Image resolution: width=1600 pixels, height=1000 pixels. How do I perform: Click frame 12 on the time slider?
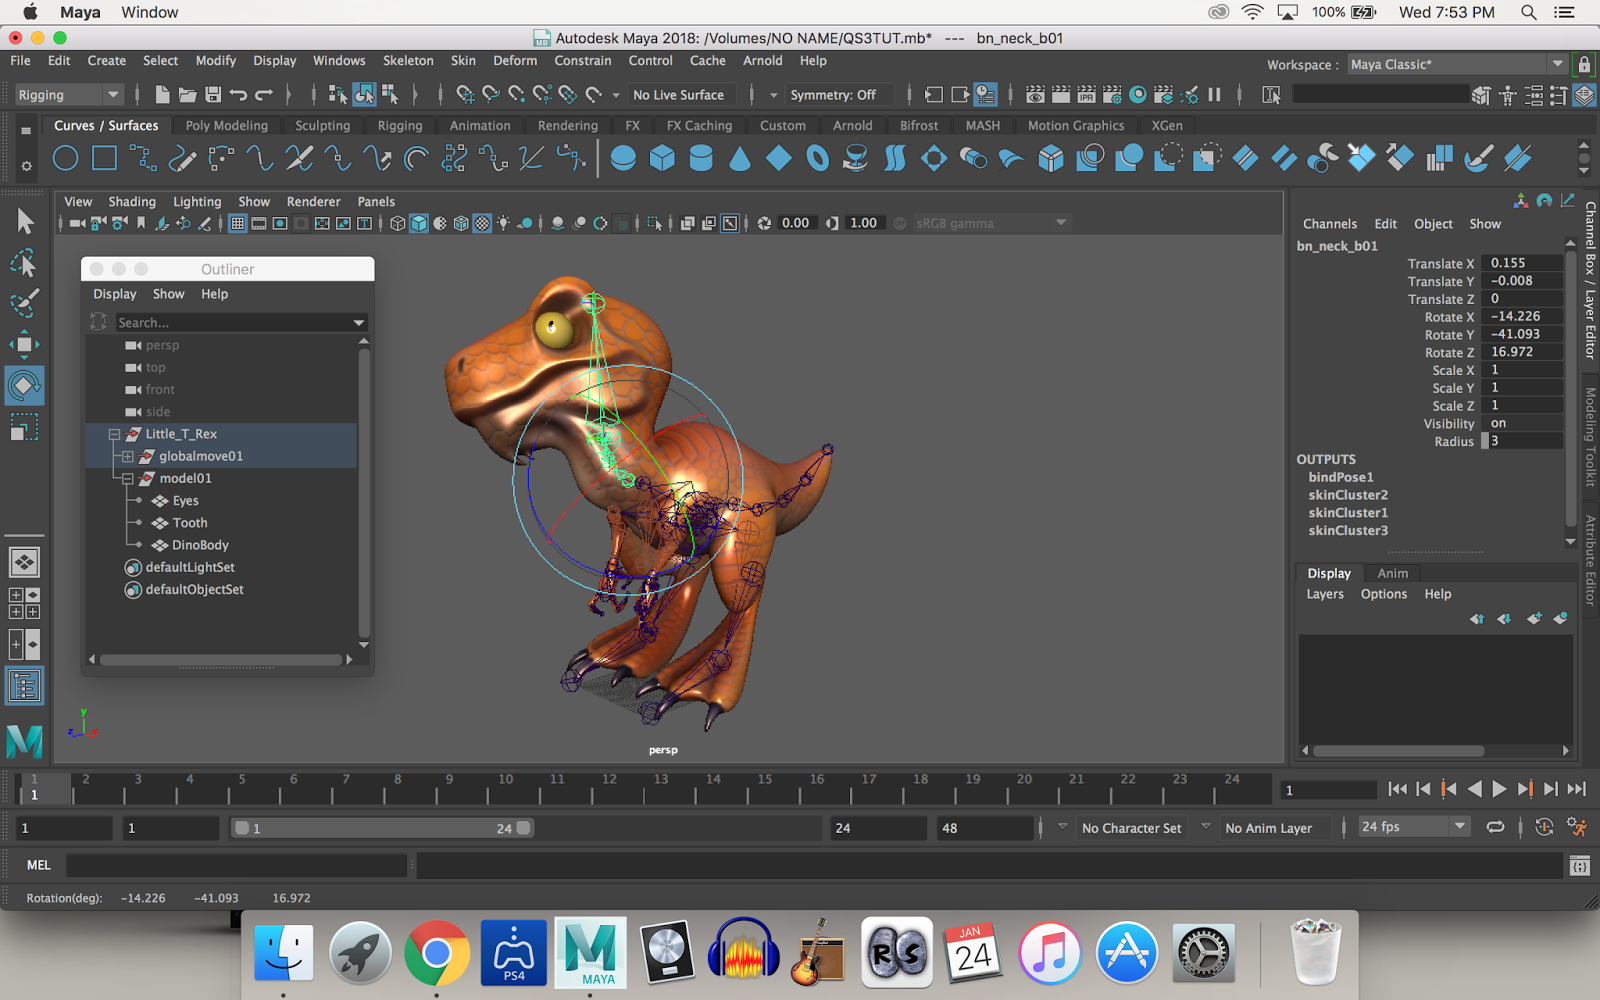608,790
